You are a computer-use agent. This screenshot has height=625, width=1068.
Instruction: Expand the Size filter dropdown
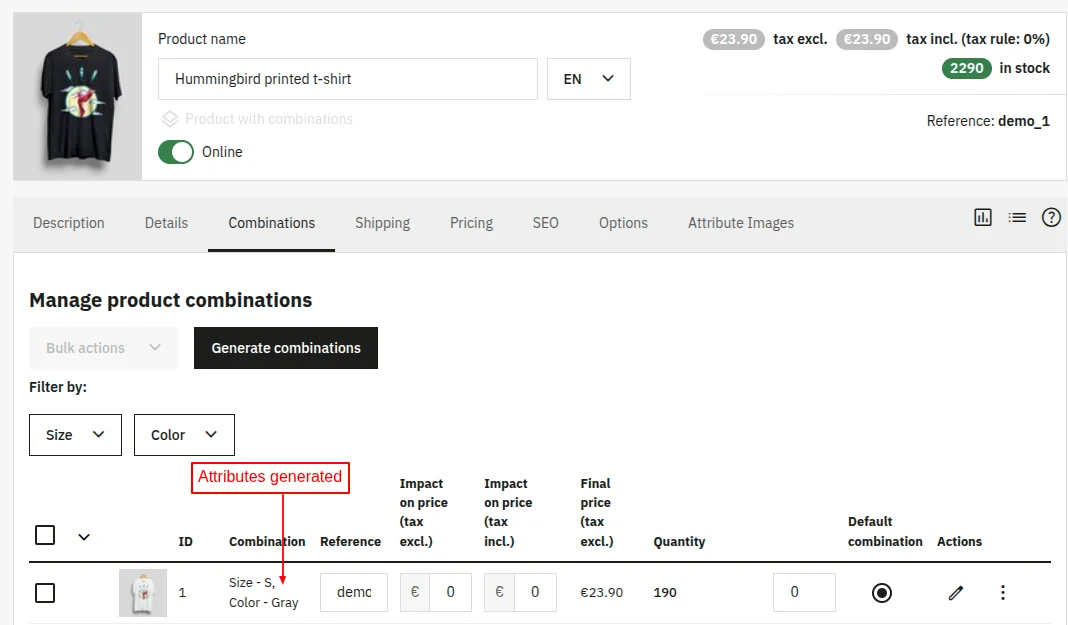75,435
